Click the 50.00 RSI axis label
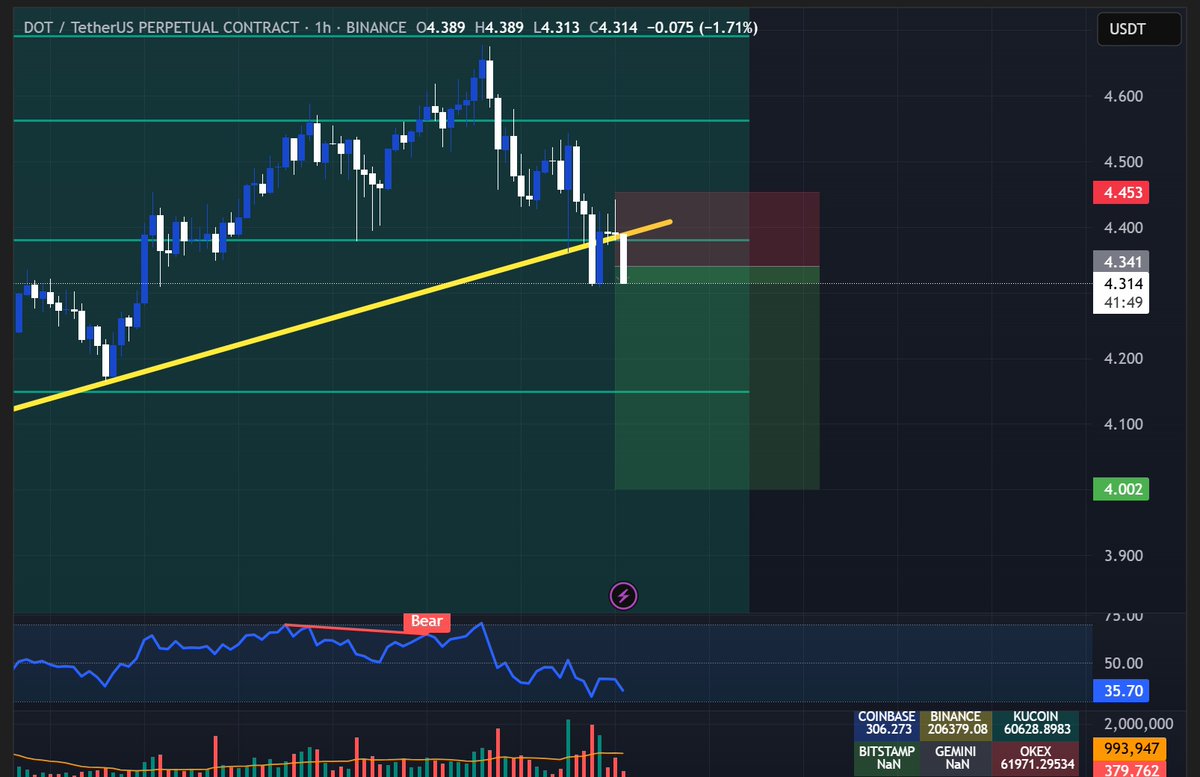This screenshot has width=1200, height=777. coord(1124,662)
